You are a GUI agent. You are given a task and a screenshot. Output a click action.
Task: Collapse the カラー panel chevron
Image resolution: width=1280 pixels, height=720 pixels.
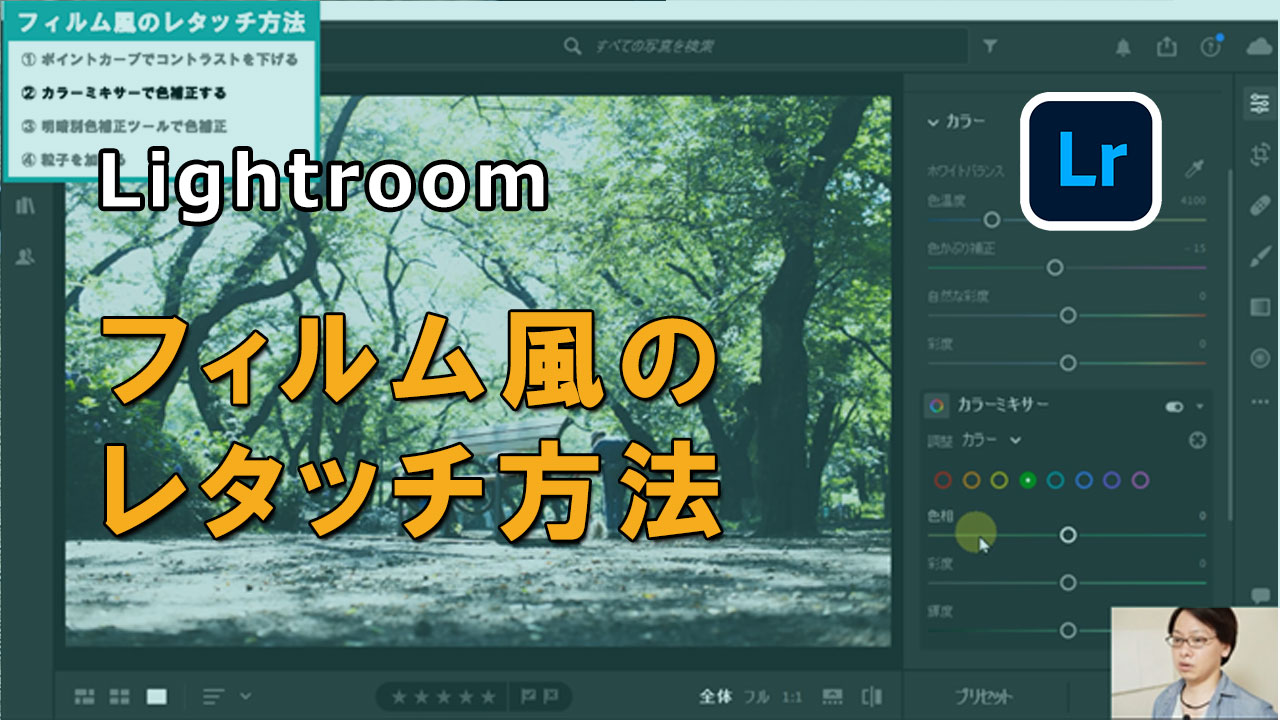point(933,122)
